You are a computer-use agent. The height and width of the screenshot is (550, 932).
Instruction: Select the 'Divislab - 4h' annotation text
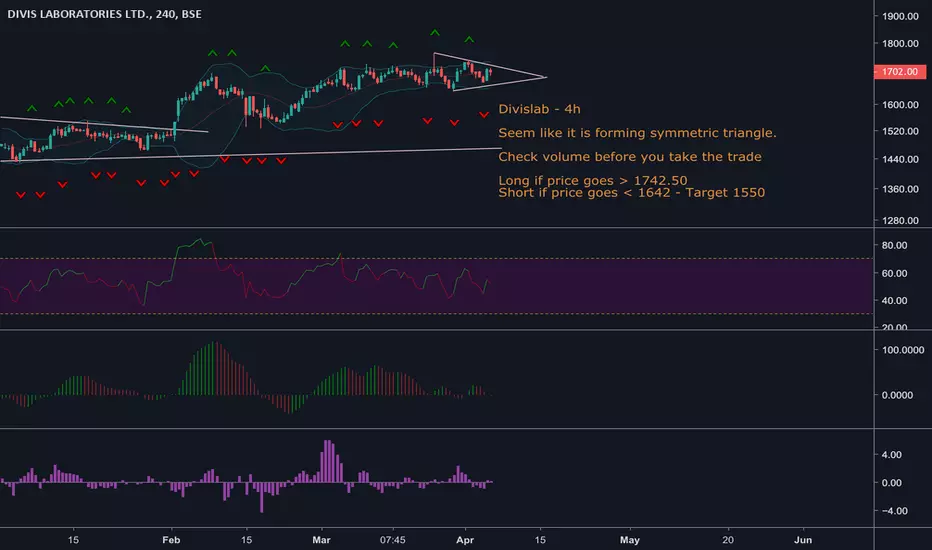539,109
